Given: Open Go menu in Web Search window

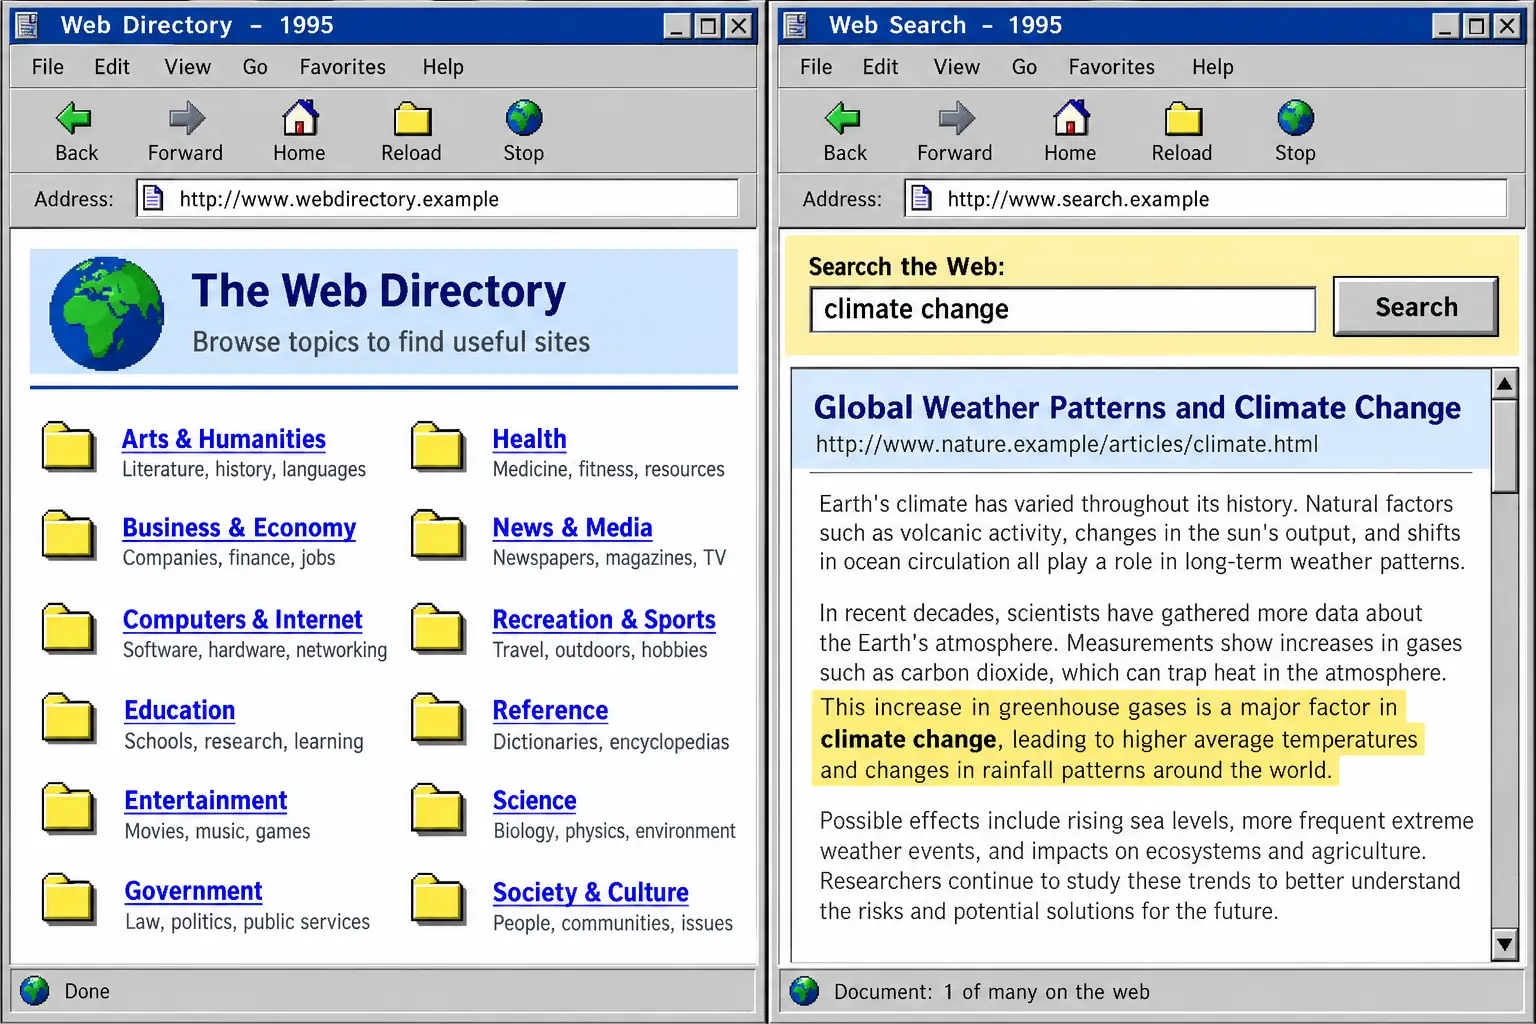Looking at the screenshot, I should pos(1024,67).
